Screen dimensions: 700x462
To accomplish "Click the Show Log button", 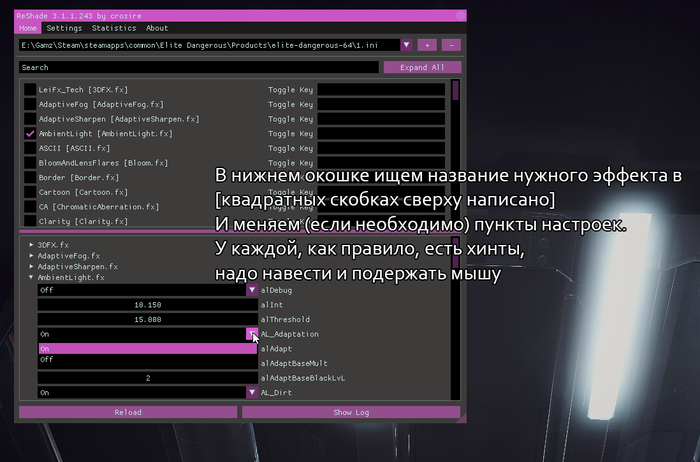I will (351, 412).
